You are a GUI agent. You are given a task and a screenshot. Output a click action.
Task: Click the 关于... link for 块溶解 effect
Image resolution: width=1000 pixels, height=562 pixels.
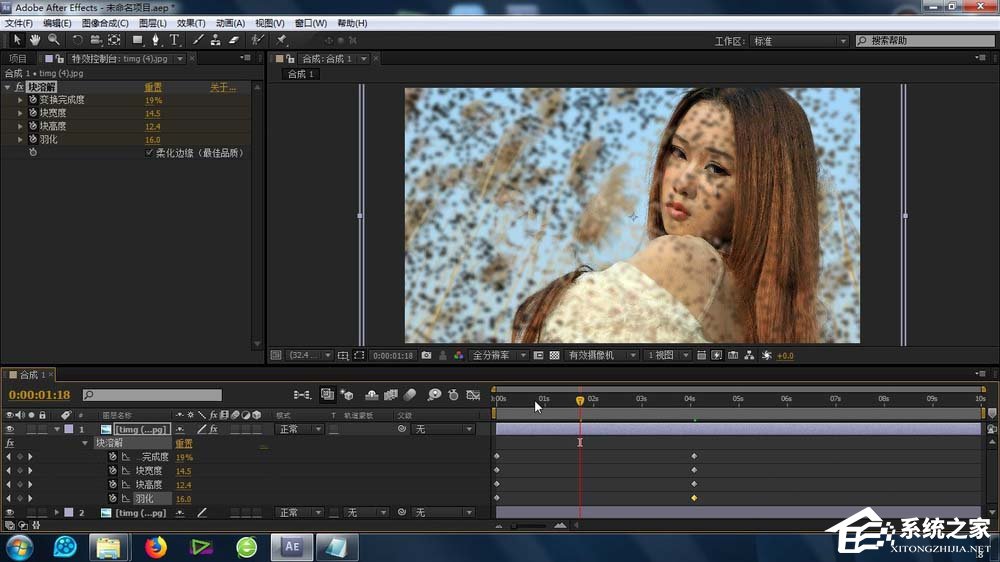(x=222, y=88)
